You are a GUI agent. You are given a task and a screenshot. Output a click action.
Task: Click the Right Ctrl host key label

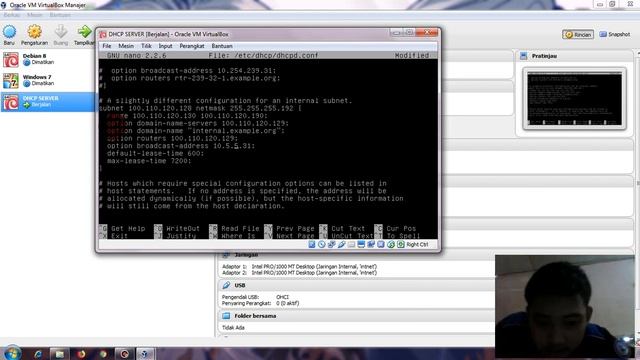pyautogui.click(x=417, y=244)
